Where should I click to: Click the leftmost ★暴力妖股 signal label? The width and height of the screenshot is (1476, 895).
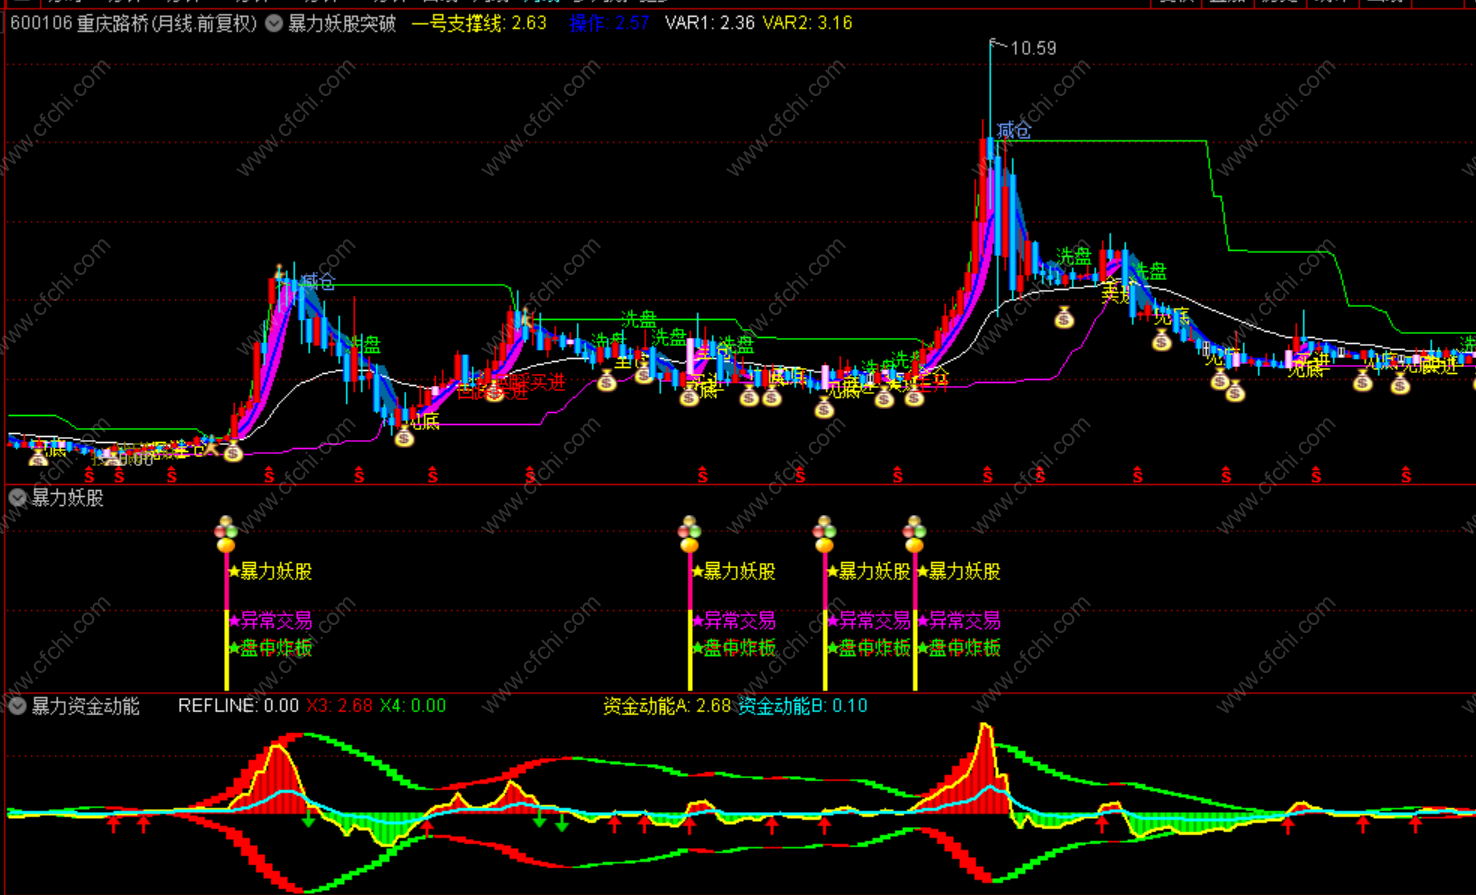(x=270, y=571)
